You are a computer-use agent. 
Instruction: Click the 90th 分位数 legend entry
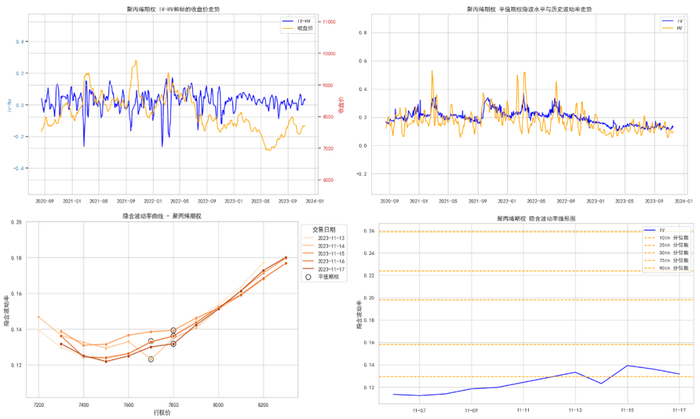[x=666, y=268]
